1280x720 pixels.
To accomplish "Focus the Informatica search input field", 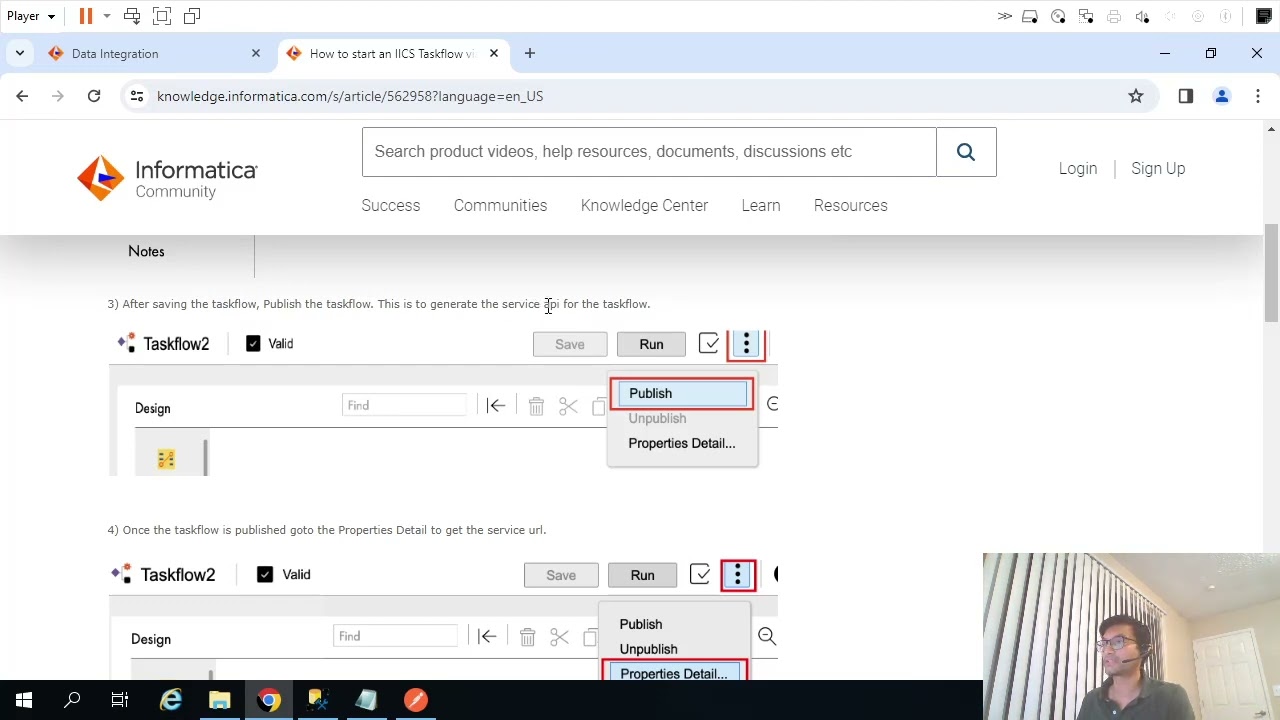I will 649,152.
